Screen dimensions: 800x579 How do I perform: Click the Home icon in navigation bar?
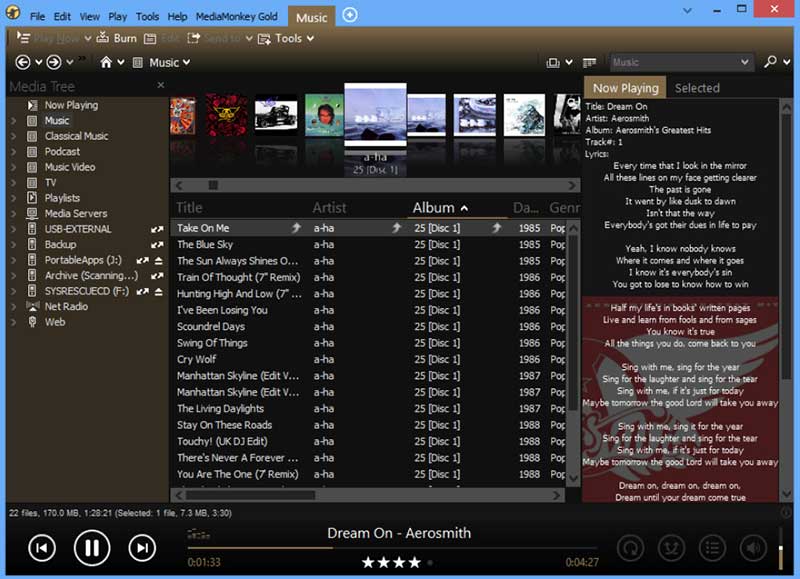point(106,62)
